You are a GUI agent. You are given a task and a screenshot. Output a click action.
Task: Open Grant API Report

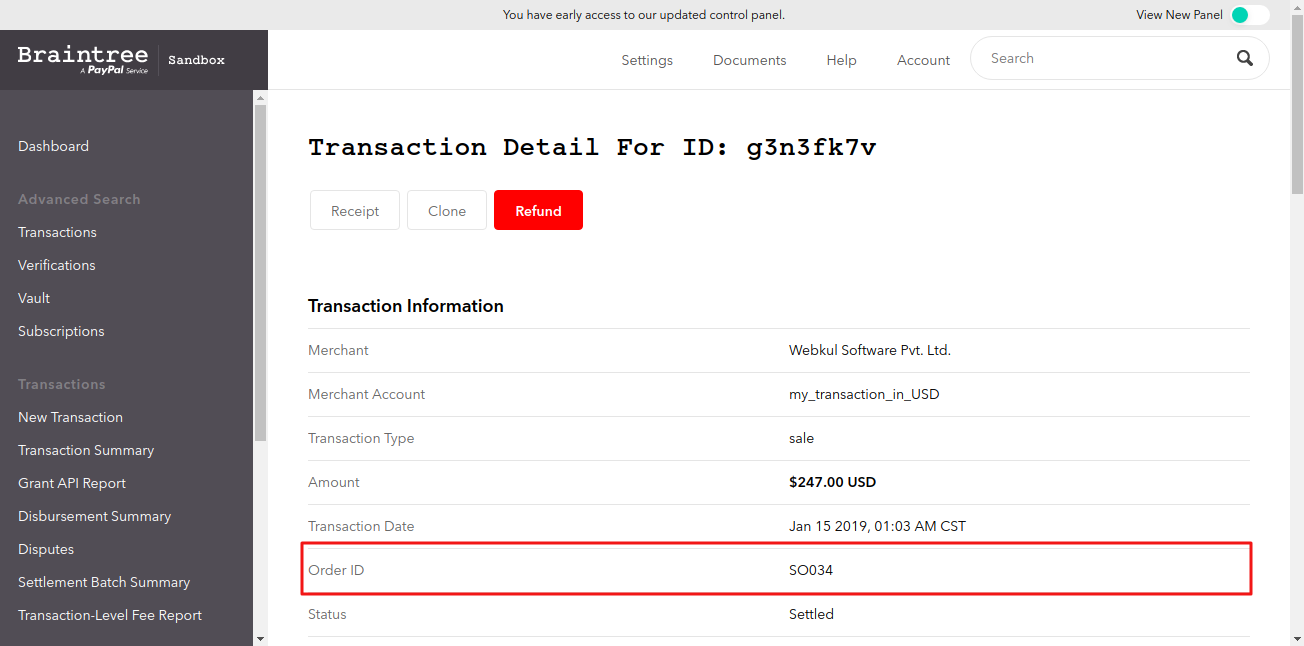coord(72,483)
